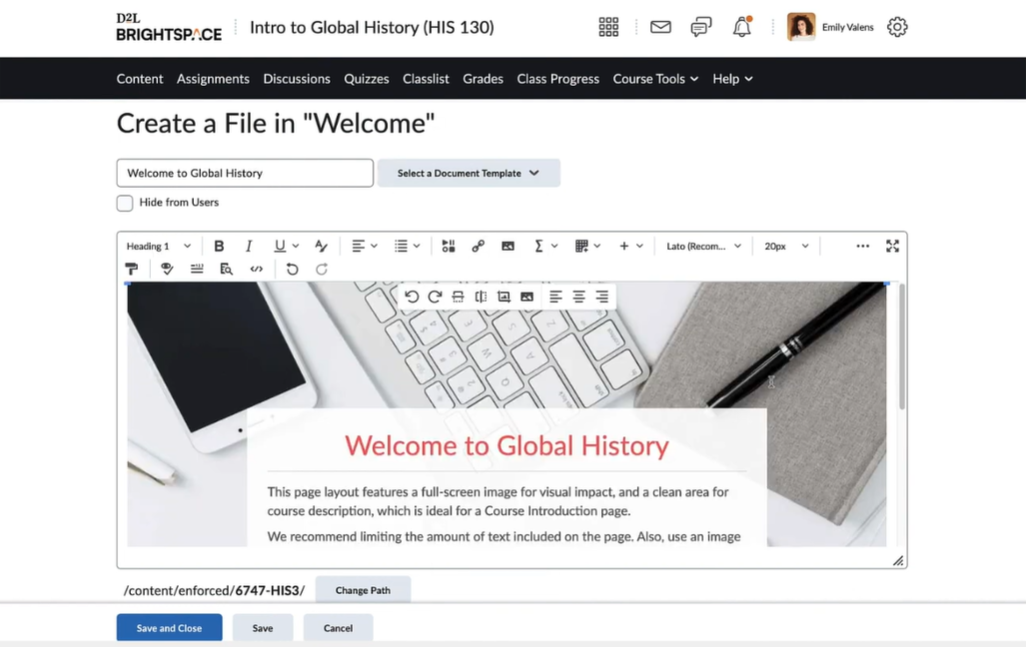Switch the editor to fullscreen mode
Image resolution: width=1026 pixels, height=647 pixels.
click(x=893, y=246)
